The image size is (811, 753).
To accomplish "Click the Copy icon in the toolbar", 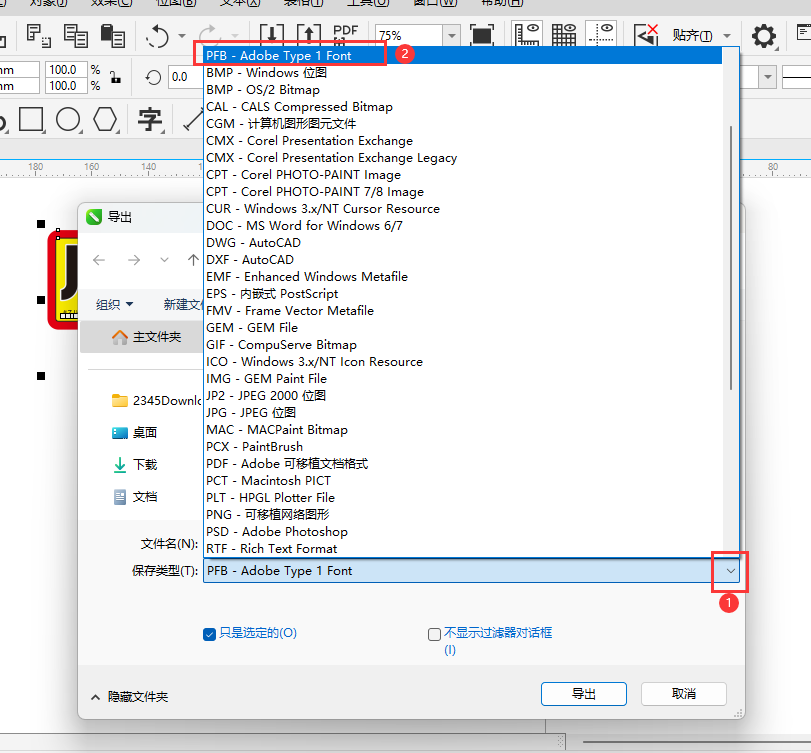I will point(76,36).
